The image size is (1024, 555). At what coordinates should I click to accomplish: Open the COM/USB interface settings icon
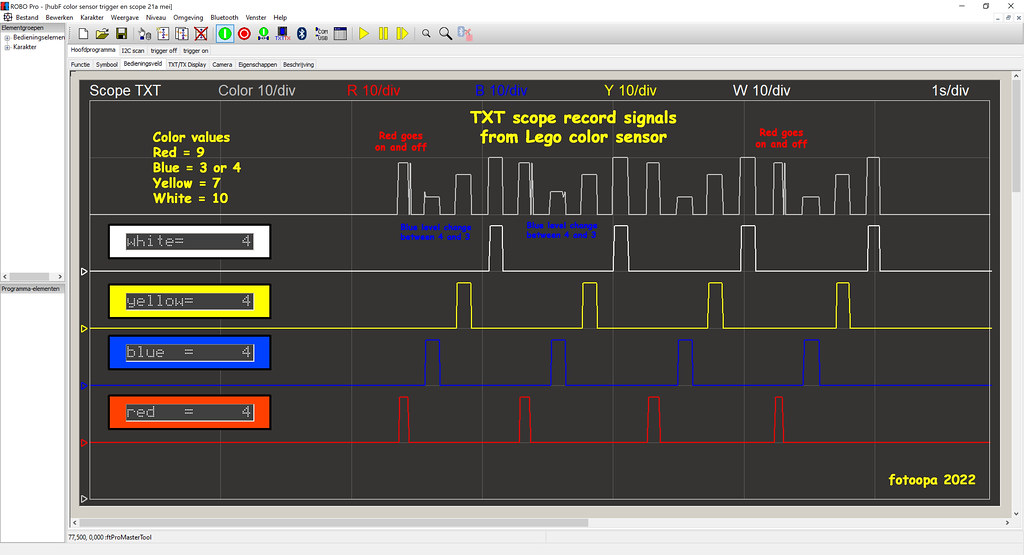[321, 33]
